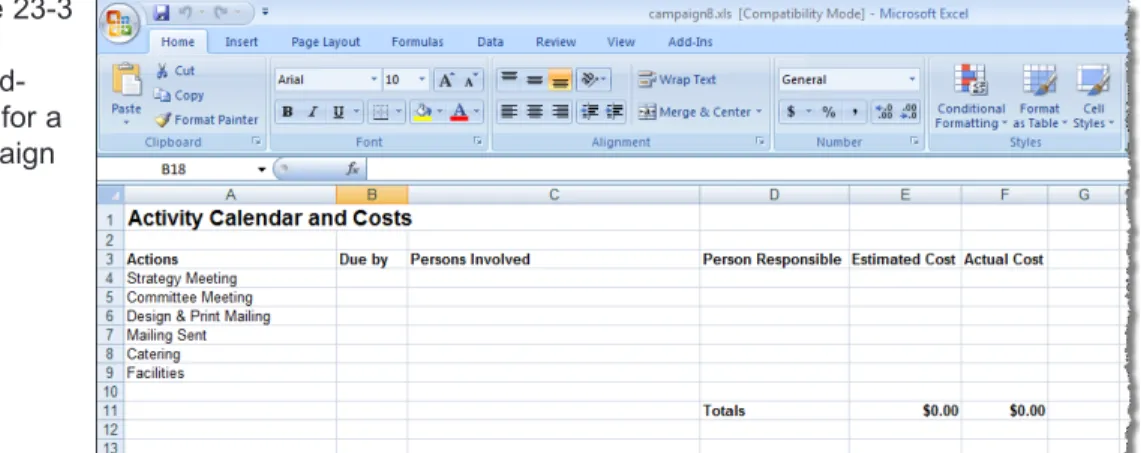
Task: Open the underline style dropdown arrow
Action: (357, 112)
